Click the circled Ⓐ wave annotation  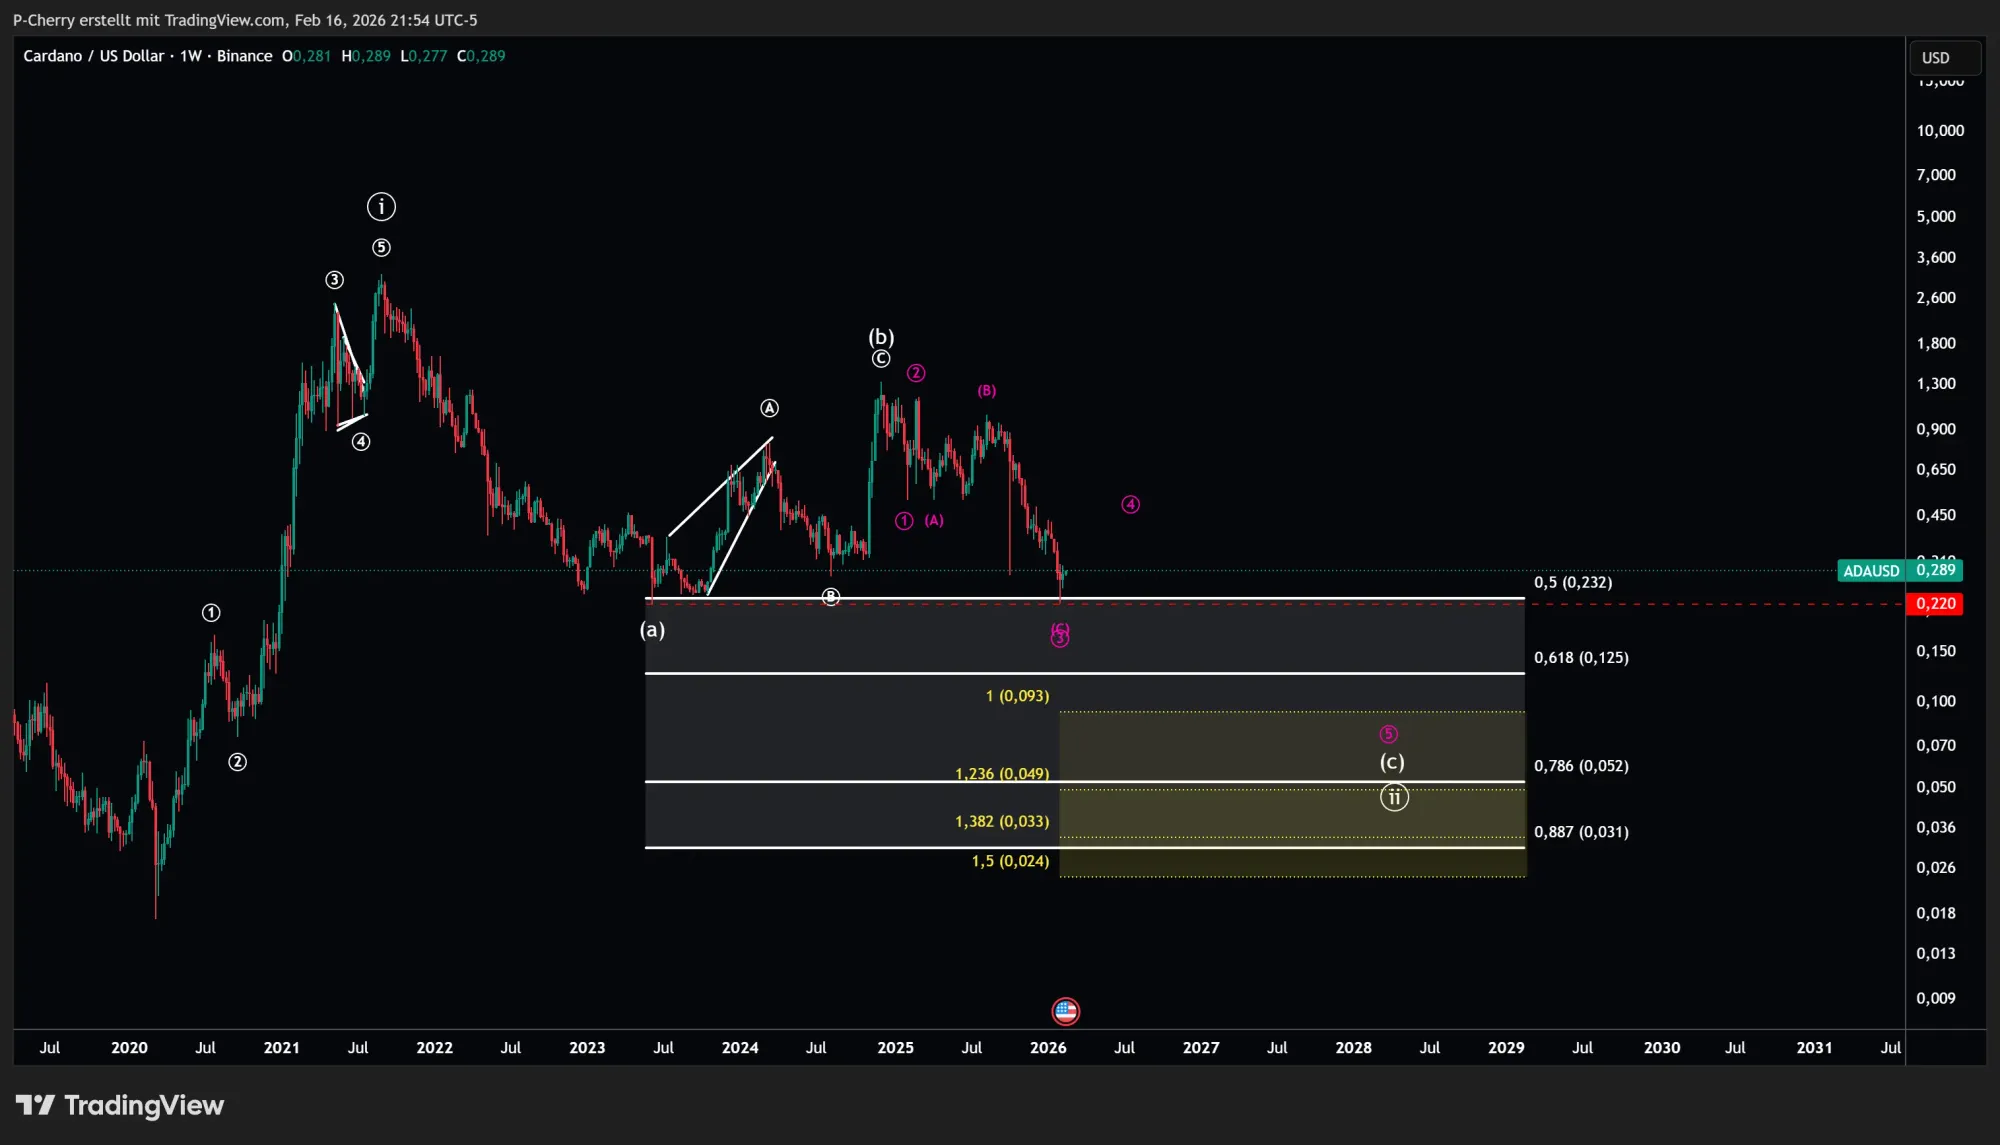[768, 408]
